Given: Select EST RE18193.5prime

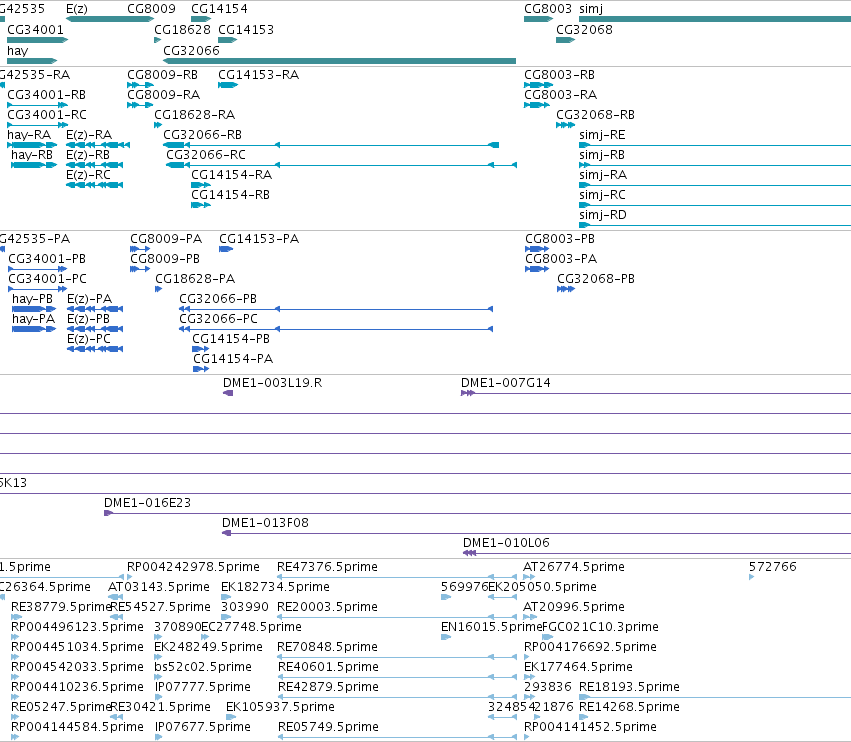Looking at the screenshot, I should [x=629, y=687].
